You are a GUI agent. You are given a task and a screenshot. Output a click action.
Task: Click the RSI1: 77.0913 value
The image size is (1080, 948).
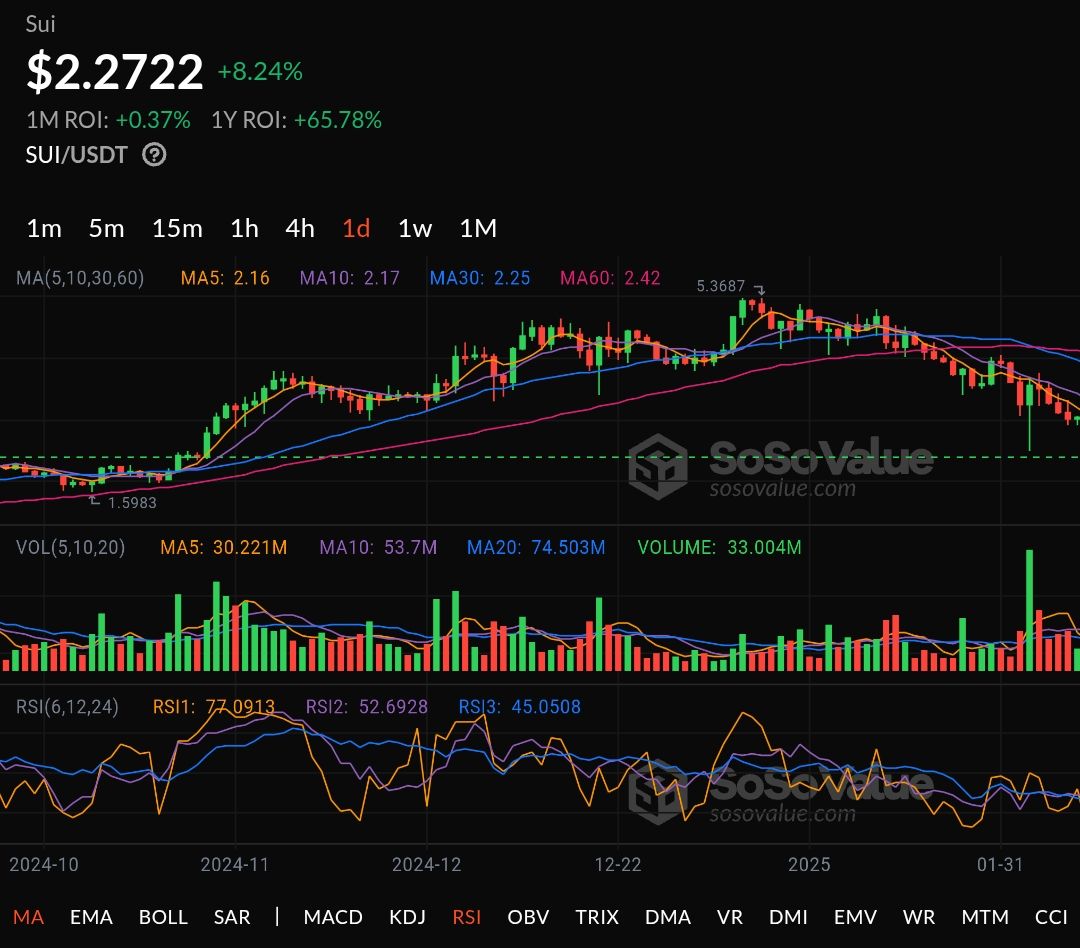click(x=214, y=706)
